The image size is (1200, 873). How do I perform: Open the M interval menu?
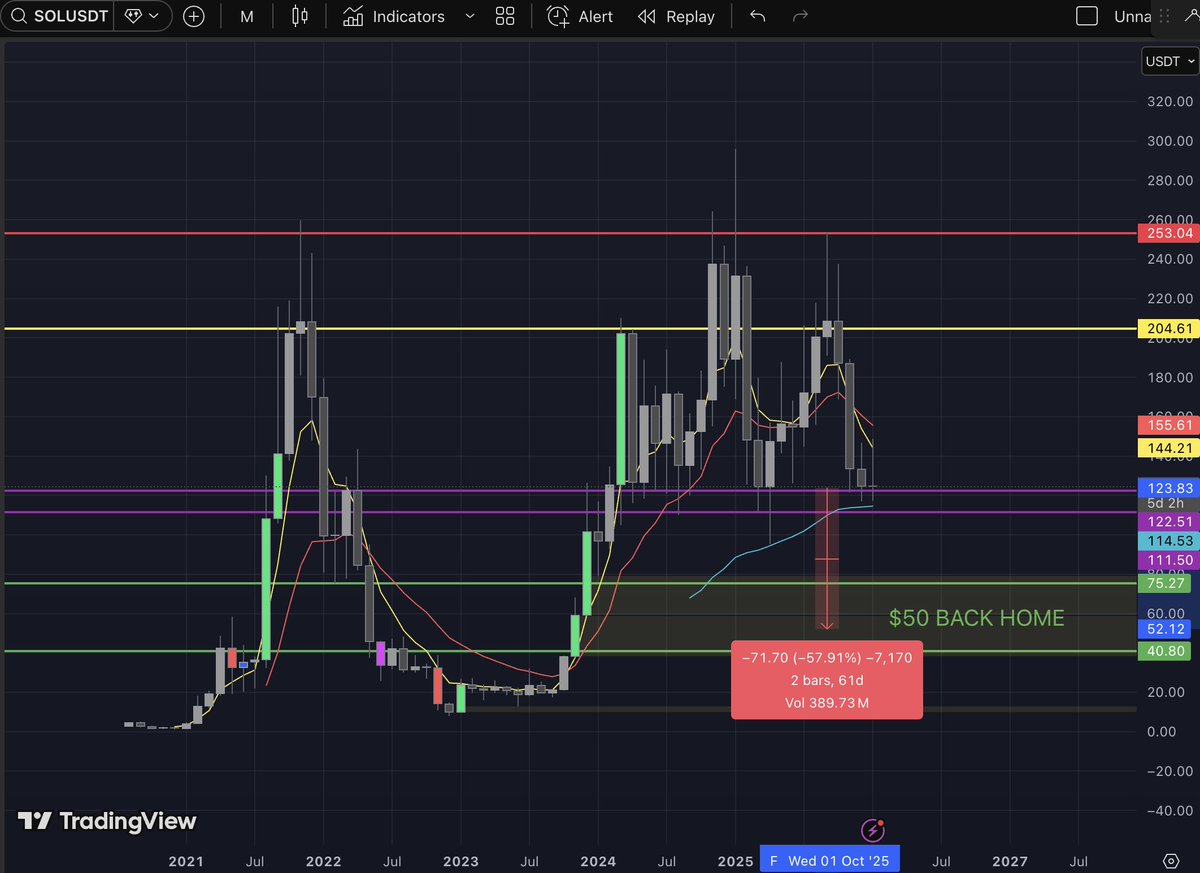click(x=246, y=16)
